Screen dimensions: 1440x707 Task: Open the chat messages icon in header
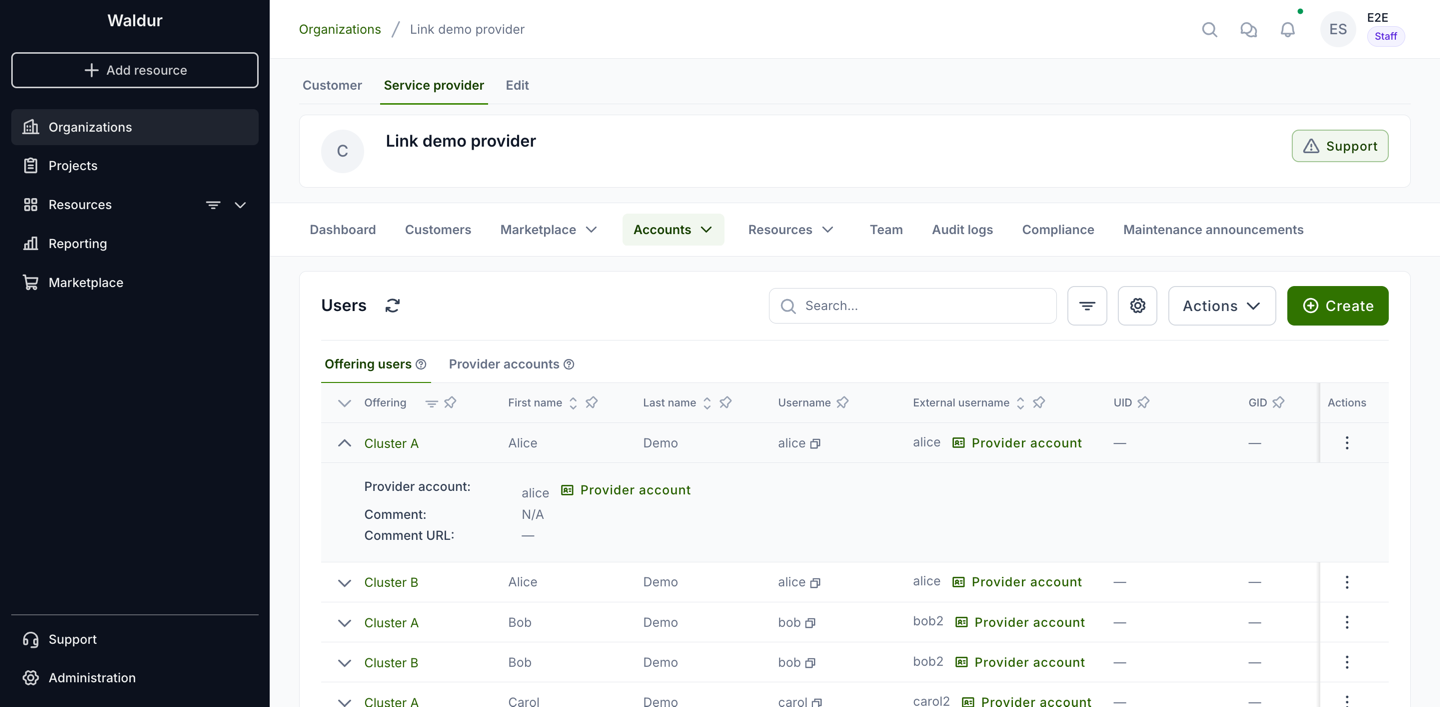1248,30
